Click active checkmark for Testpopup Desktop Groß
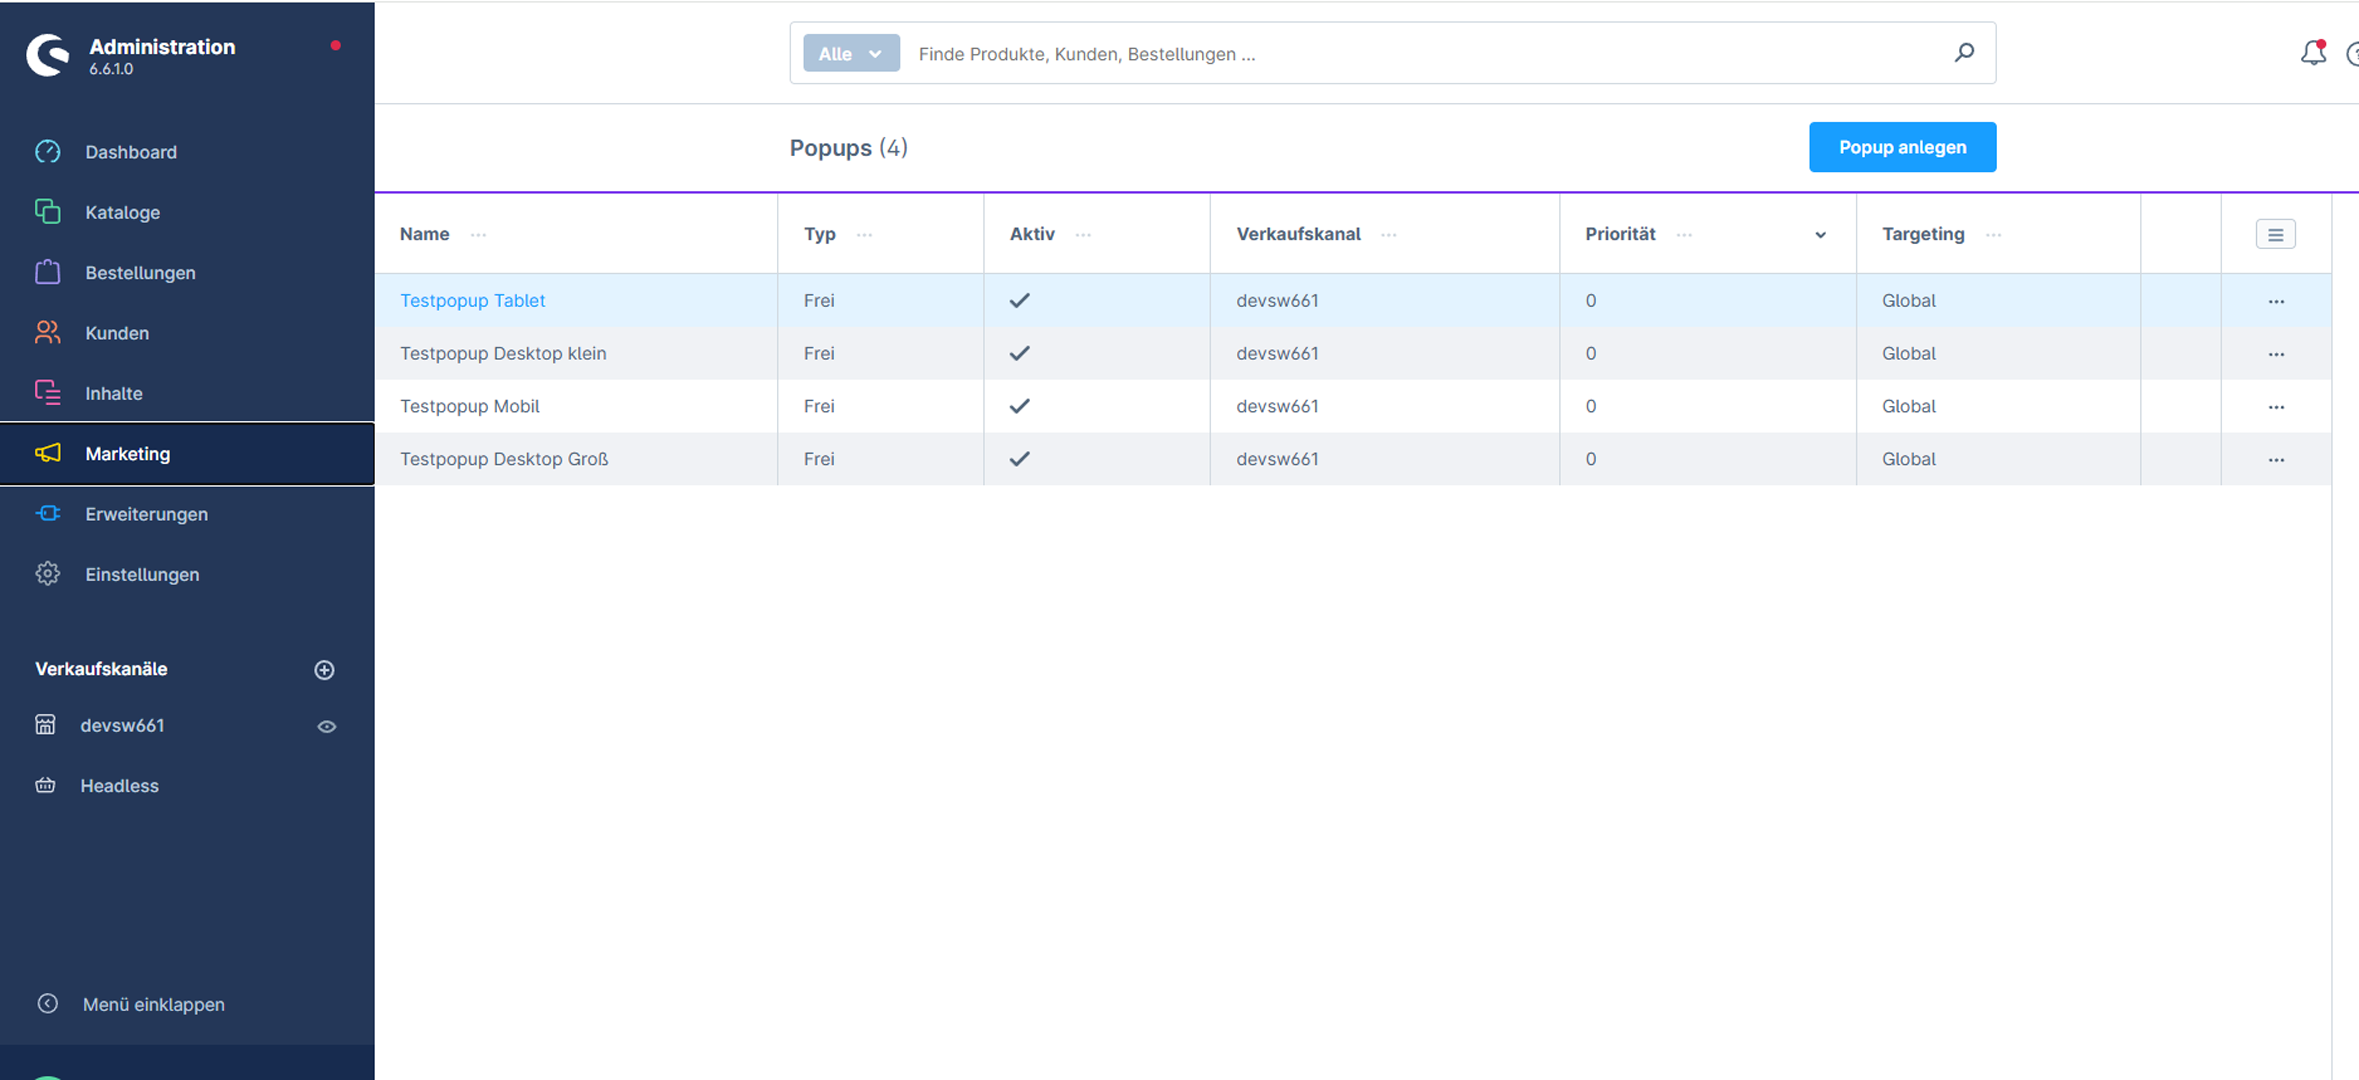This screenshot has height=1080, width=2359. (x=1019, y=459)
